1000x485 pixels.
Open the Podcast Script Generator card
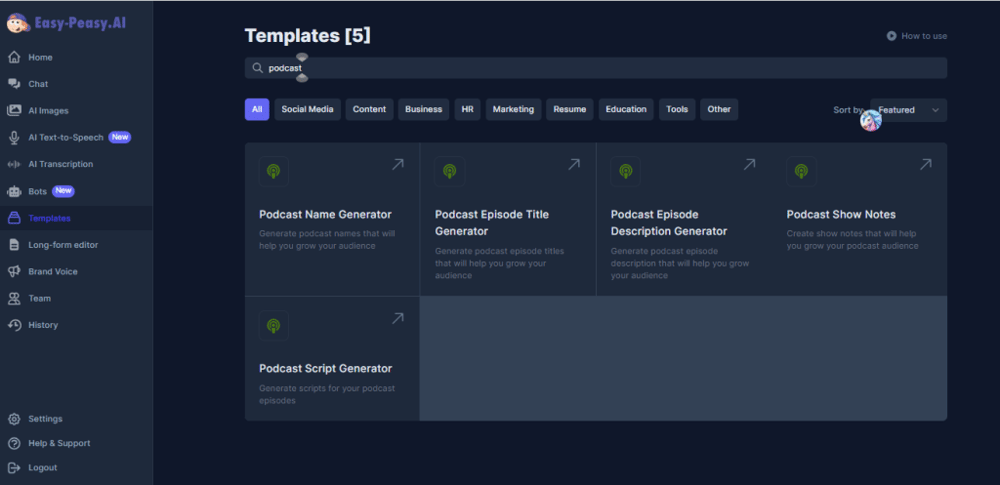pyautogui.click(x=332, y=358)
